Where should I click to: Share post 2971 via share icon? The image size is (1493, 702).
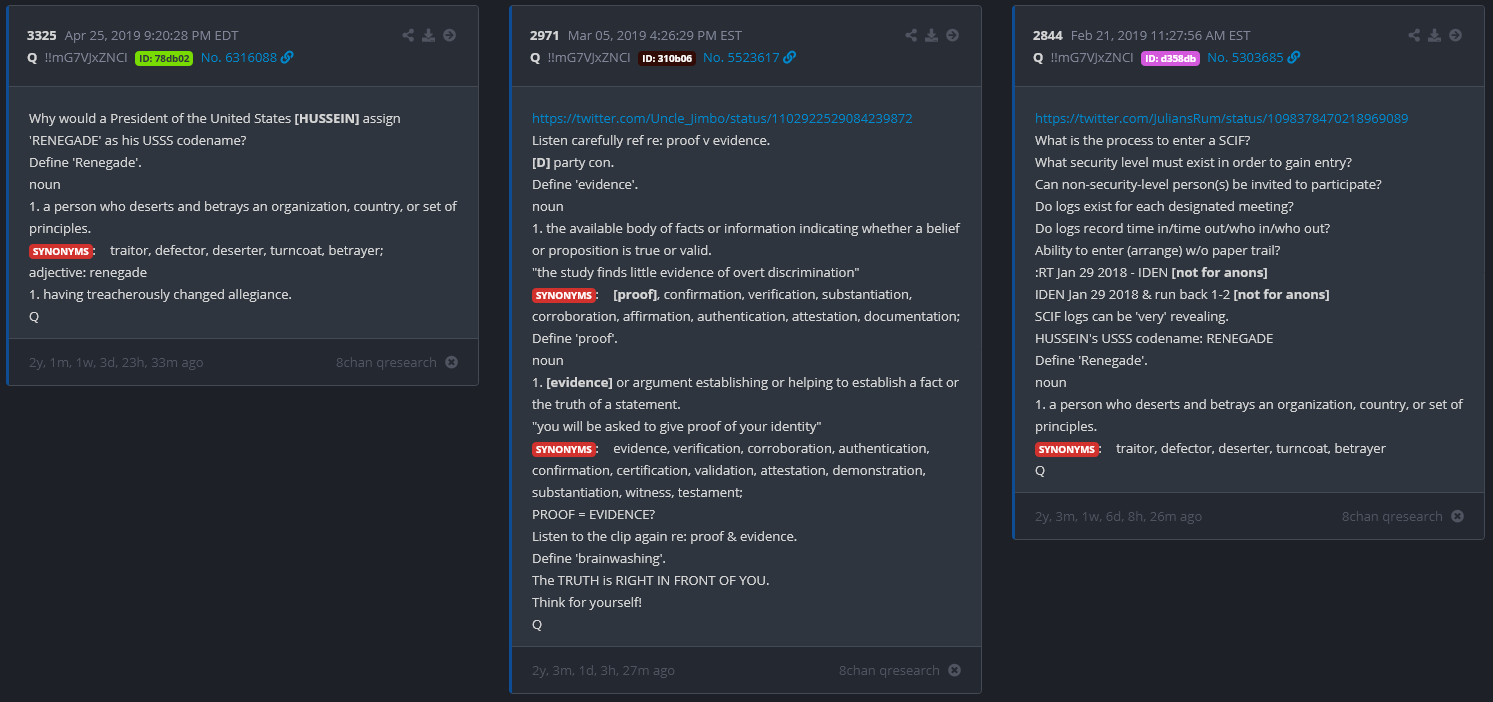point(911,35)
